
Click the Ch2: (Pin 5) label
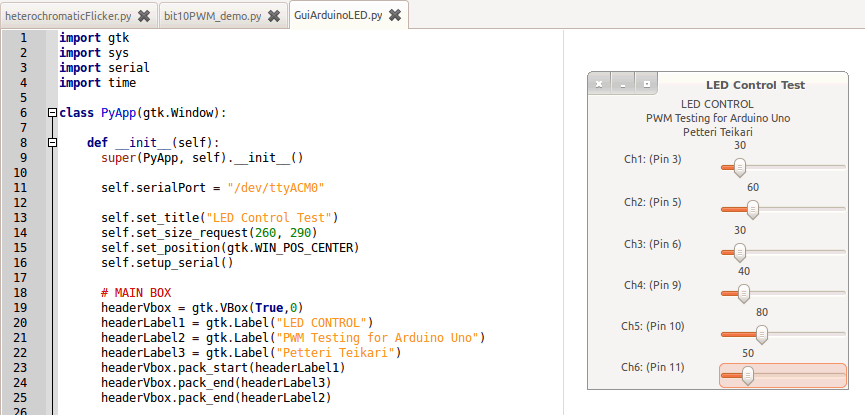(x=653, y=202)
